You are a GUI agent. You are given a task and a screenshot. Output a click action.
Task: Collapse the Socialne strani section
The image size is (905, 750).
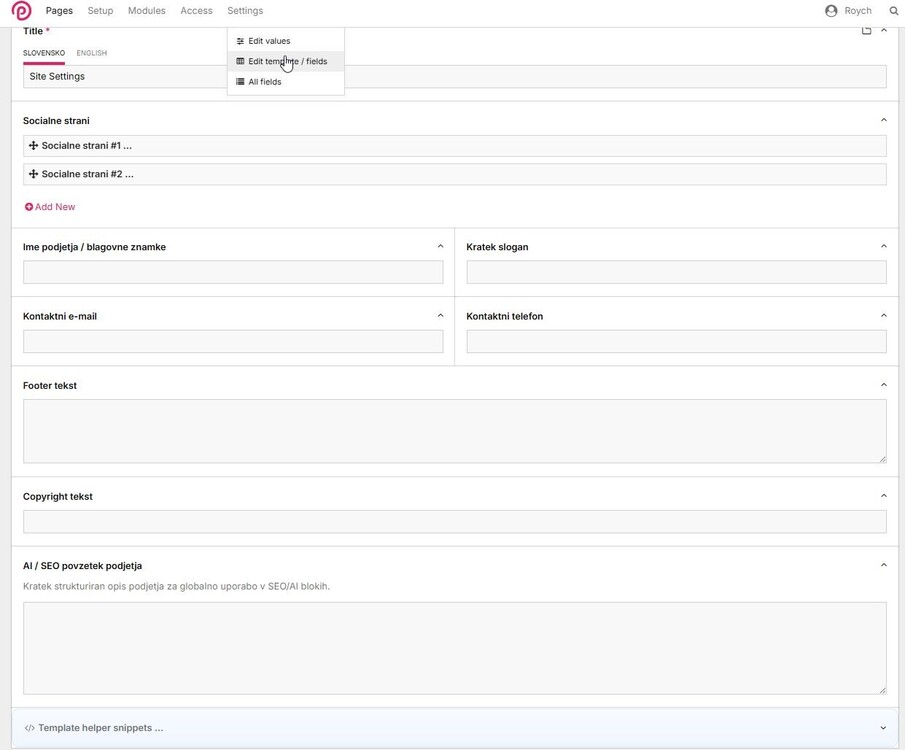tap(883, 120)
